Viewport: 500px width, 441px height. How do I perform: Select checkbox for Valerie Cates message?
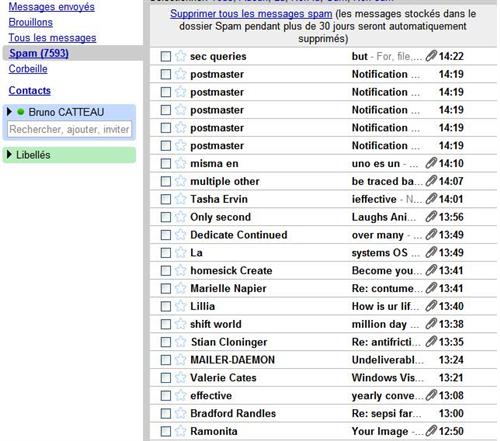(166, 378)
